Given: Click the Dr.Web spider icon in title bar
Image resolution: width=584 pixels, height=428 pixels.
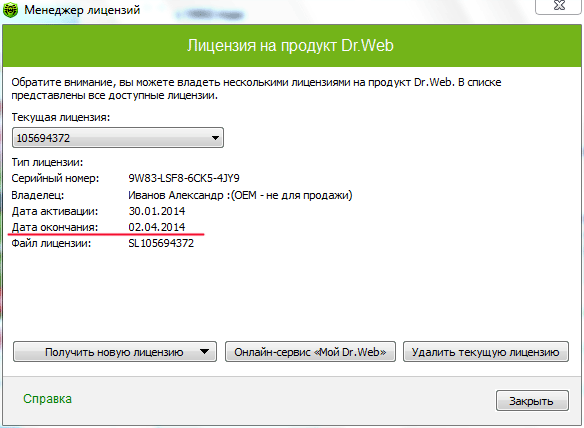Looking at the screenshot, I should click(10, 10).
